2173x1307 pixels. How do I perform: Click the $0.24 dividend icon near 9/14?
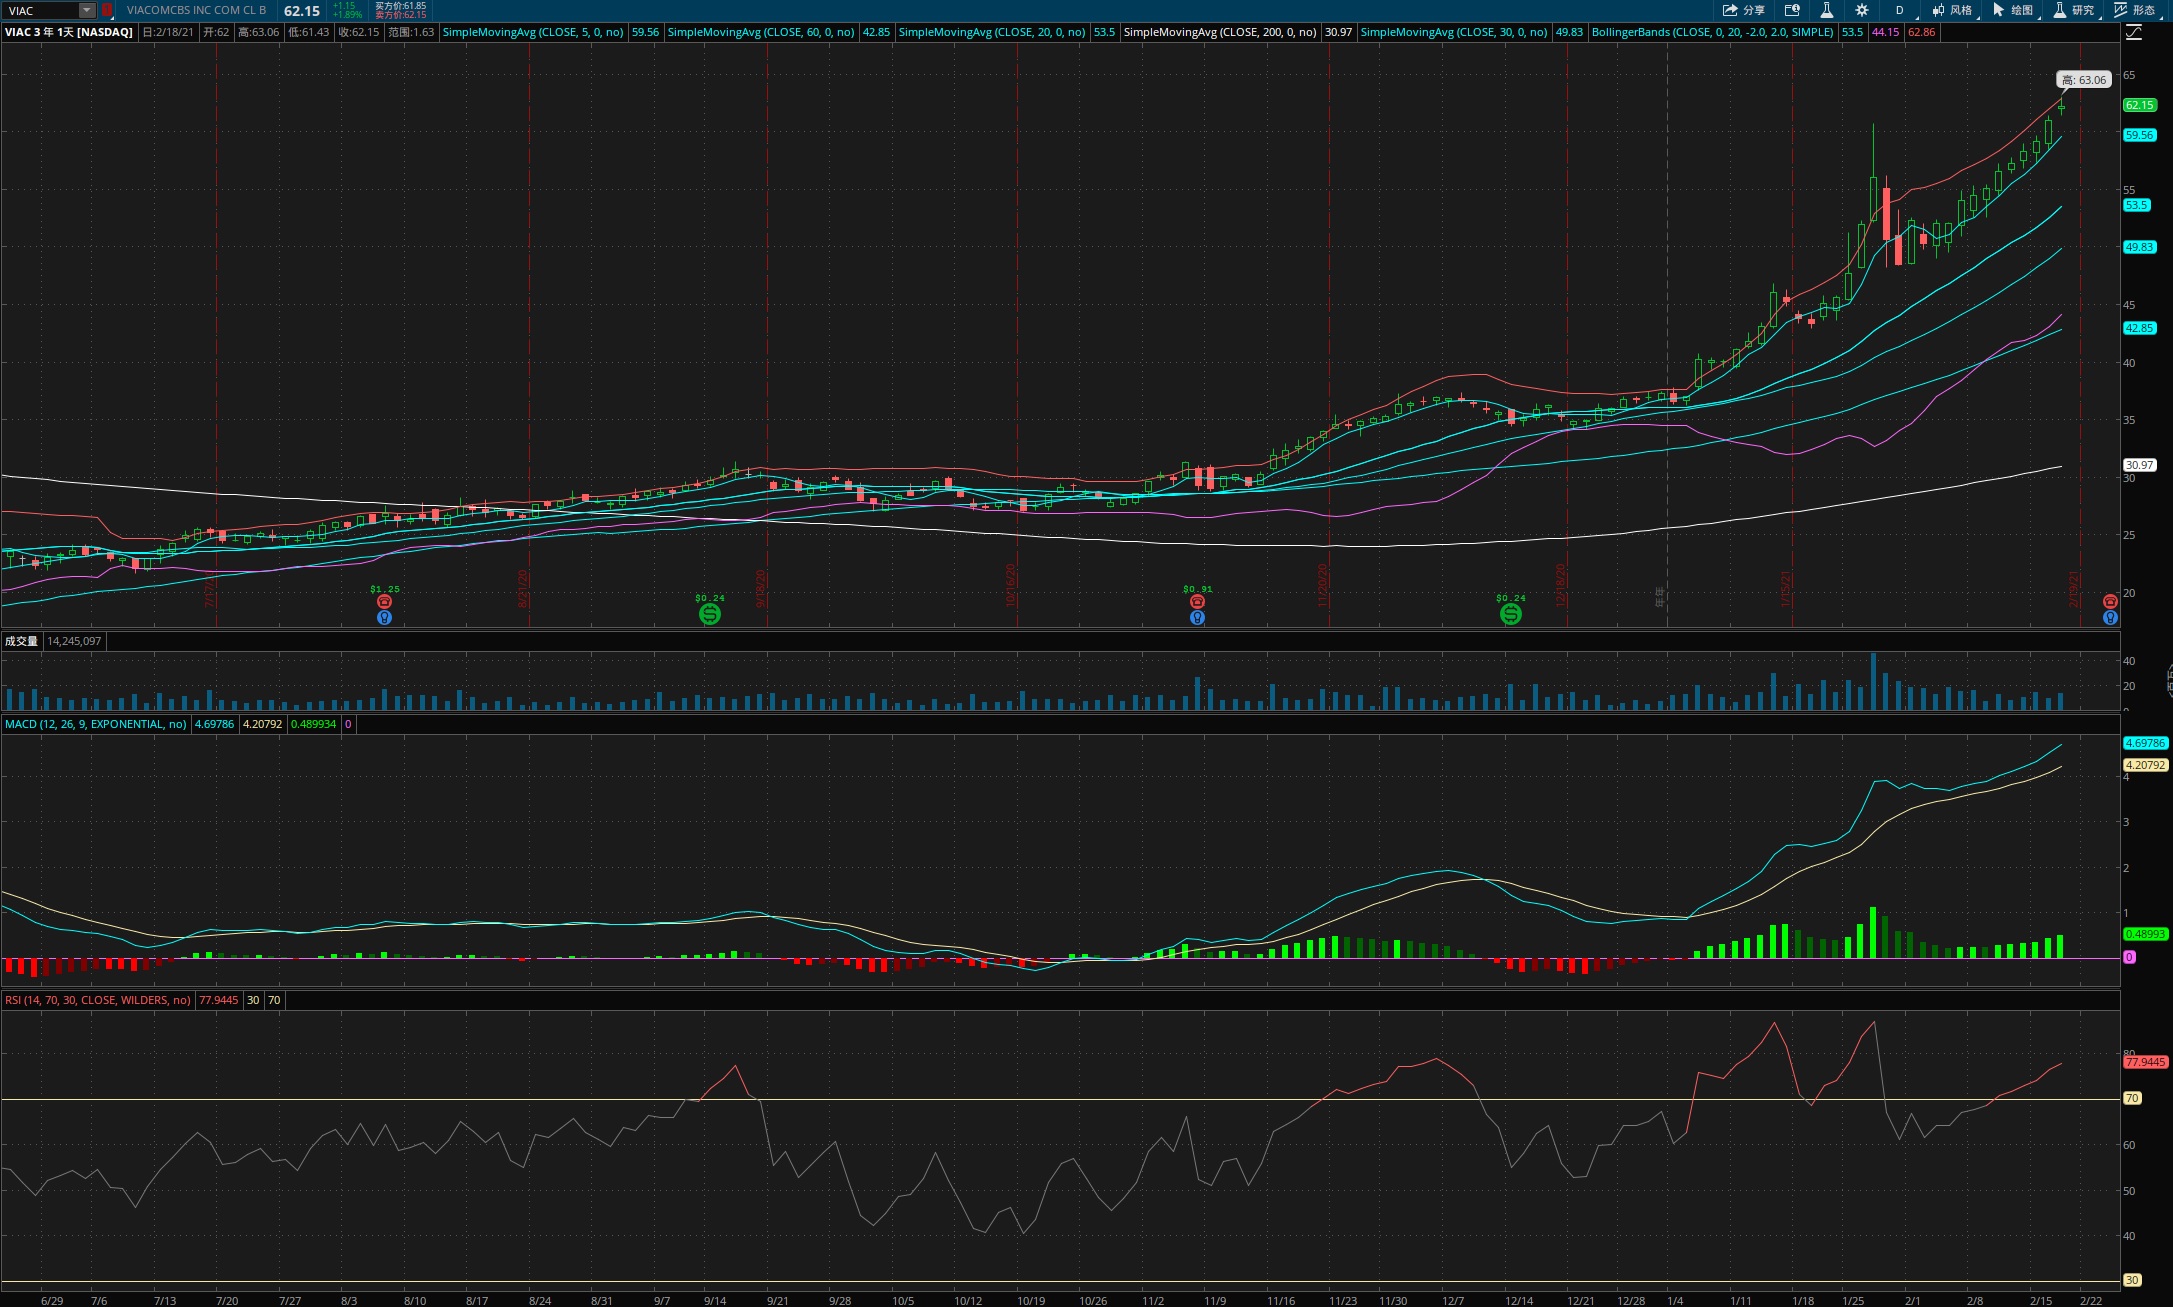coord(709,614)
